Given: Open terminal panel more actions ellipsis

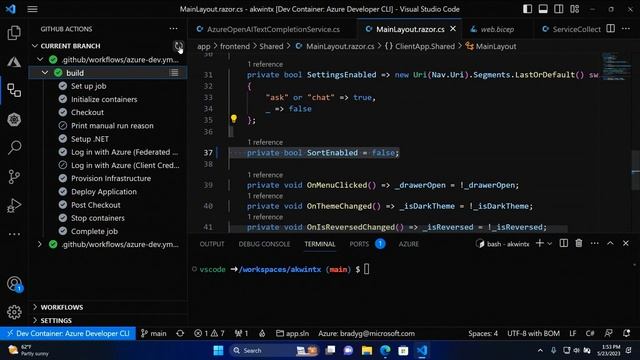Looking at the screenshot, I should [x=594, y=243].
